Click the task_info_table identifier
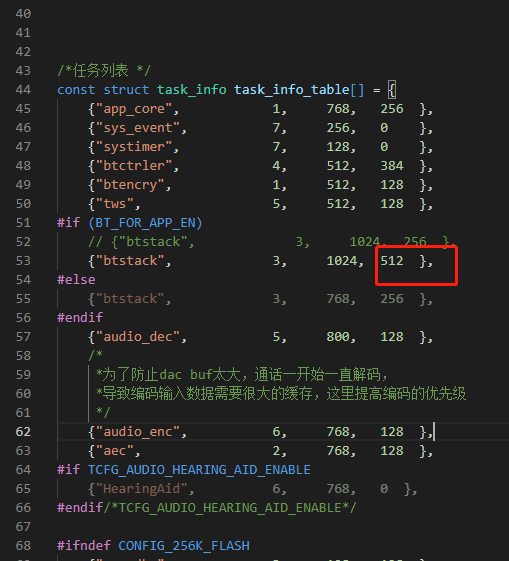 [x=292, y=89]
